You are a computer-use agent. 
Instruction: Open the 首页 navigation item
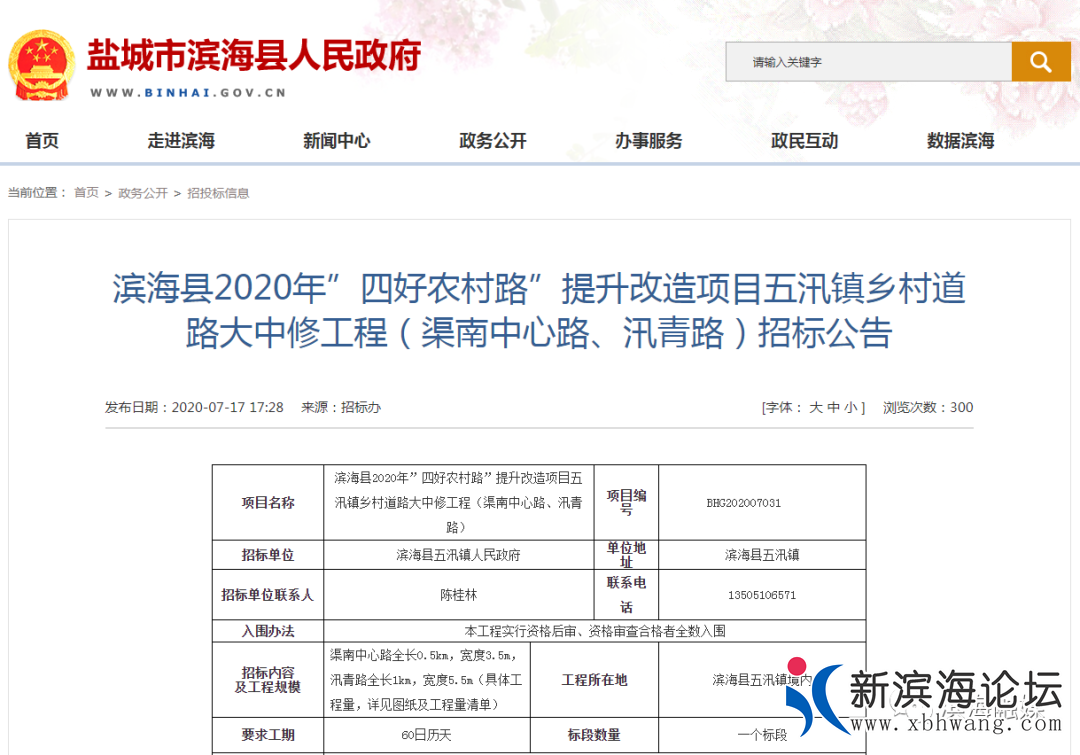pyautogui.click(x=41, y=141)
